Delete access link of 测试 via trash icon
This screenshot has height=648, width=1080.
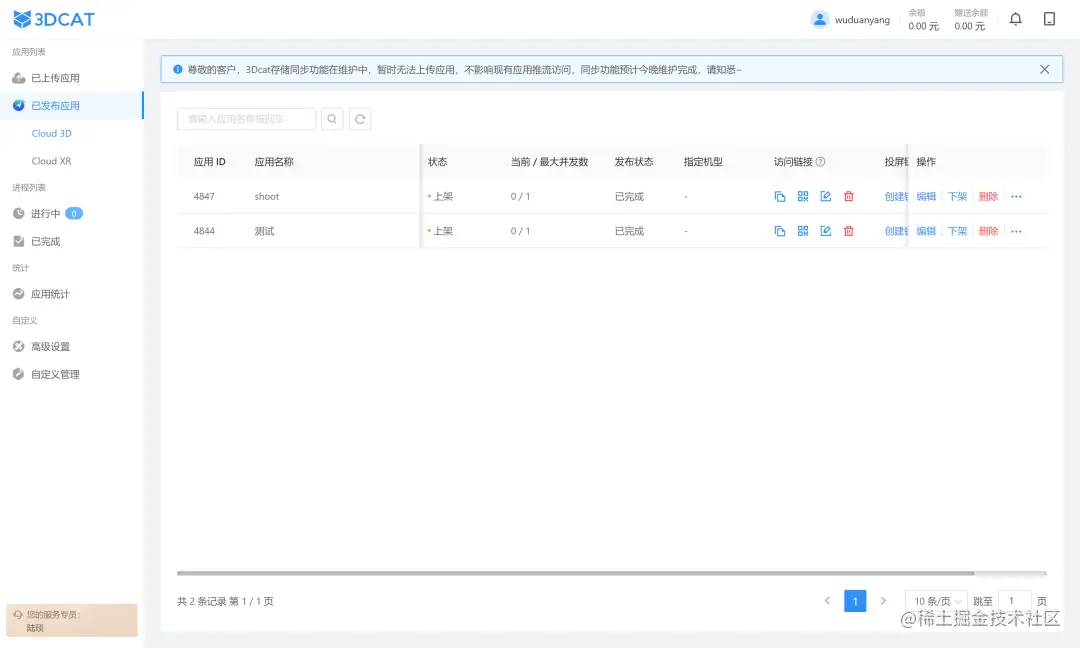pyautogui.click(x=848, y=231)
